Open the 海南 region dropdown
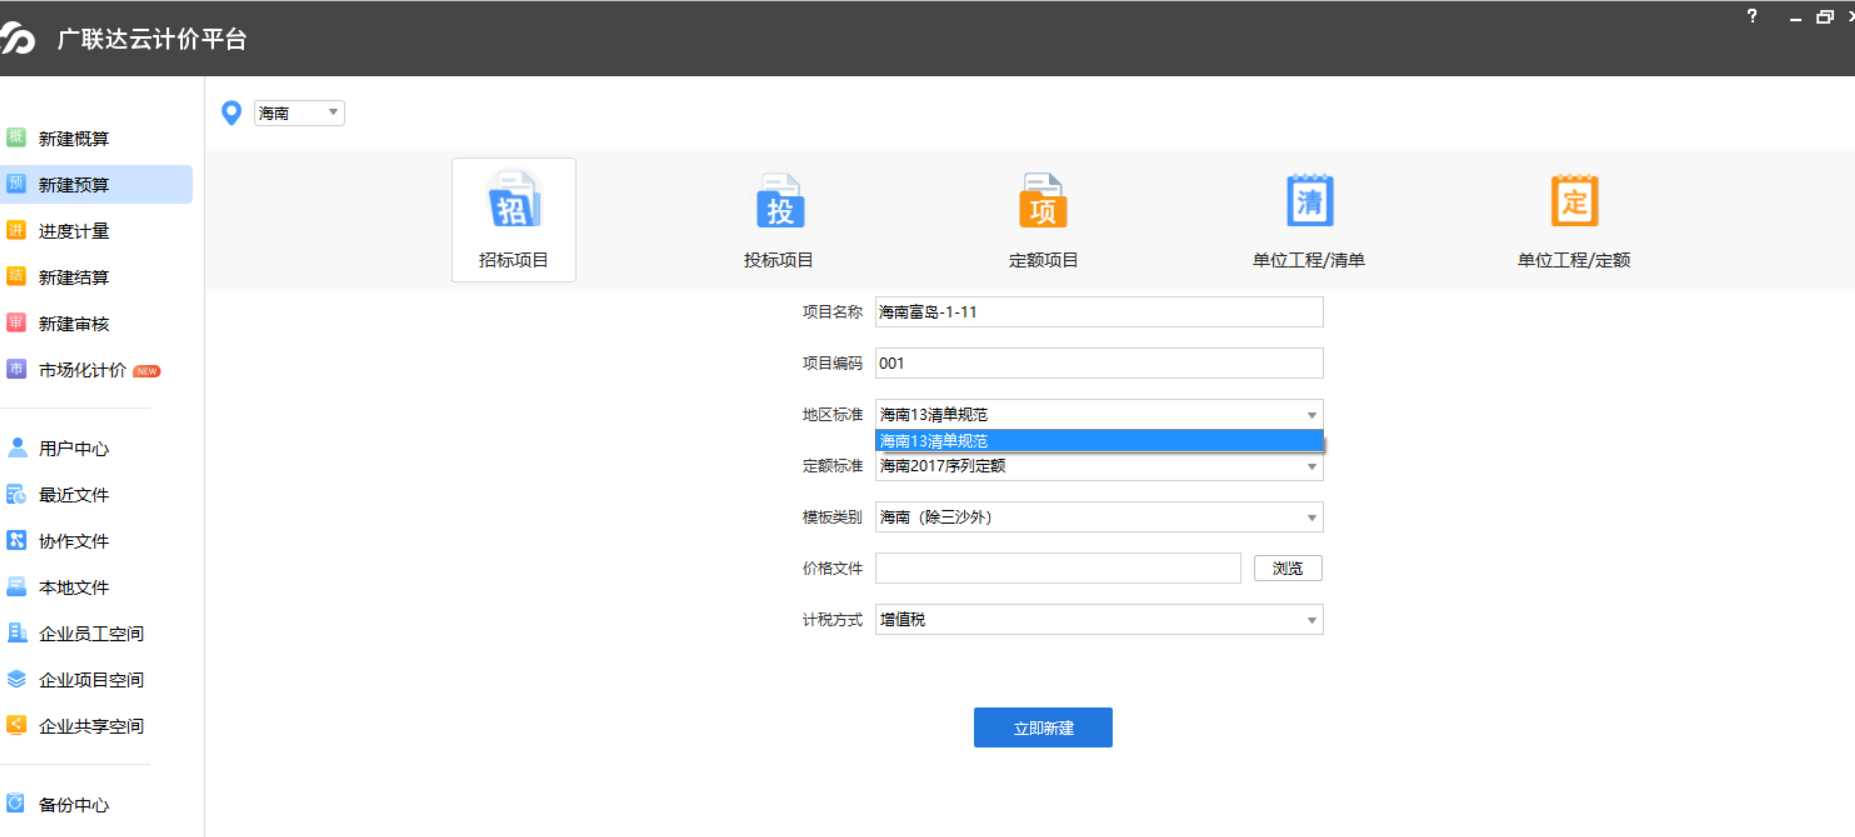The width and height of the screenshot is (1855, 837). pos(299,113)
